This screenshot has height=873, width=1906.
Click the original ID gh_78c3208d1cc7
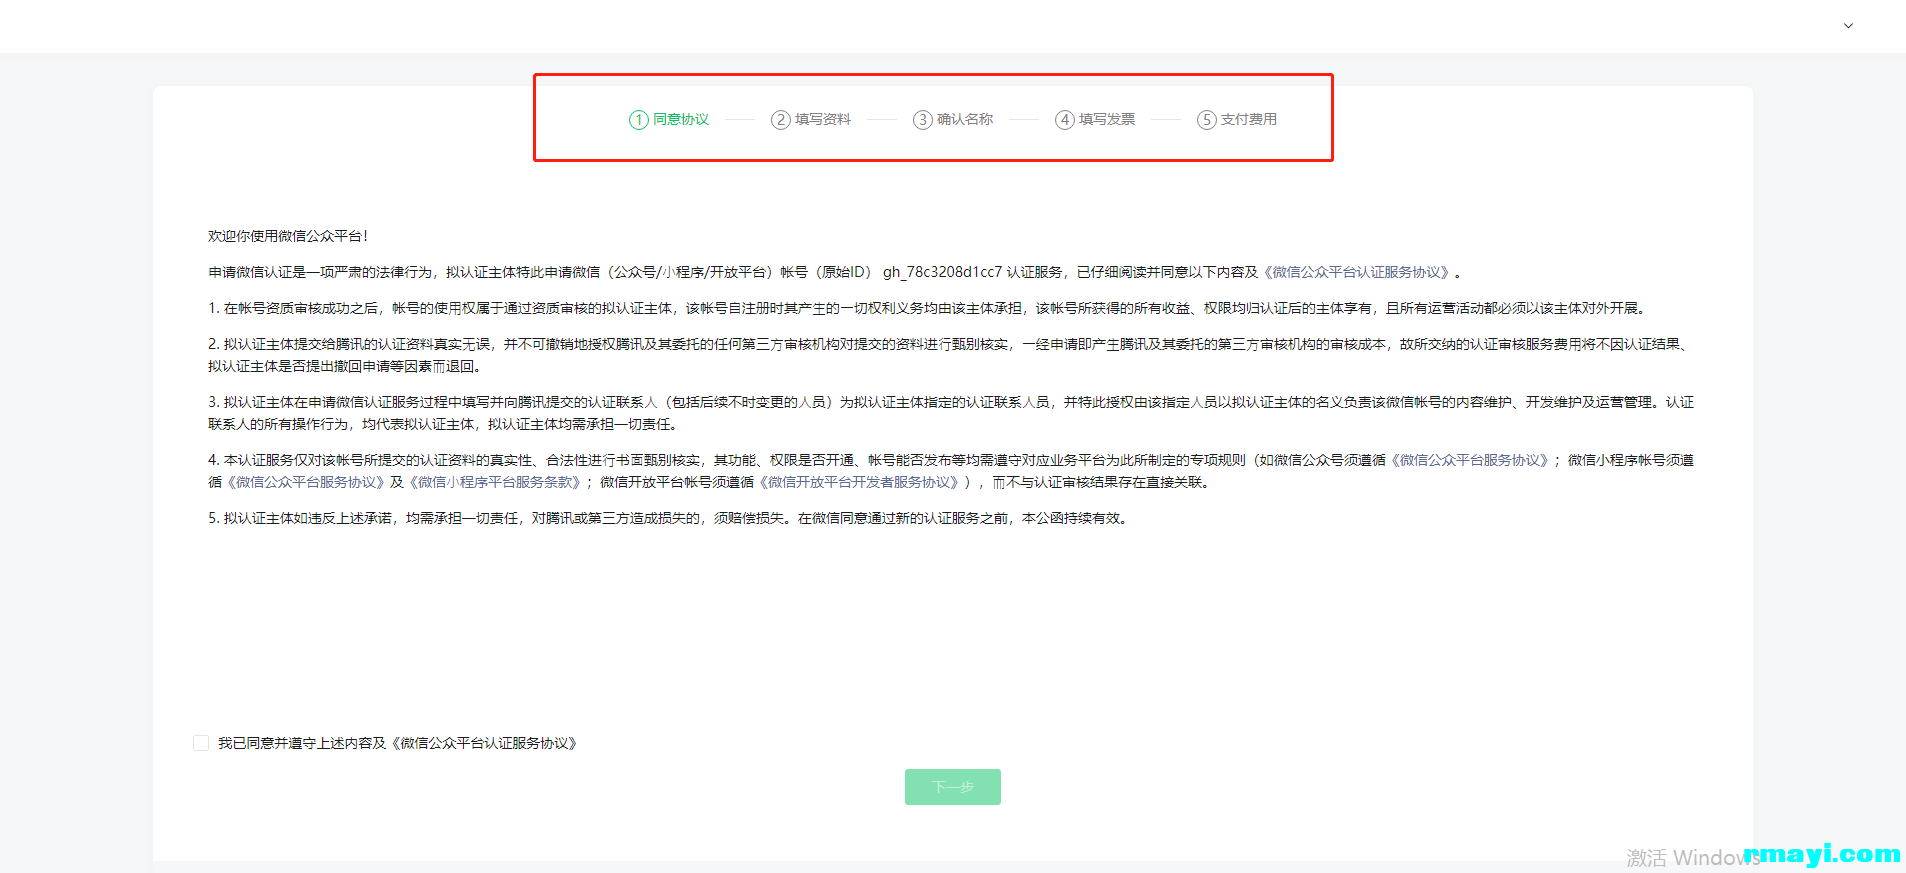pos(942,272)
